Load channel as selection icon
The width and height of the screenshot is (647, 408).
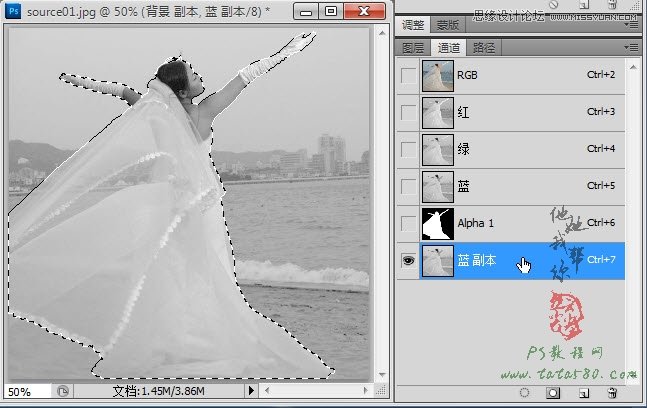coord(524,393)
